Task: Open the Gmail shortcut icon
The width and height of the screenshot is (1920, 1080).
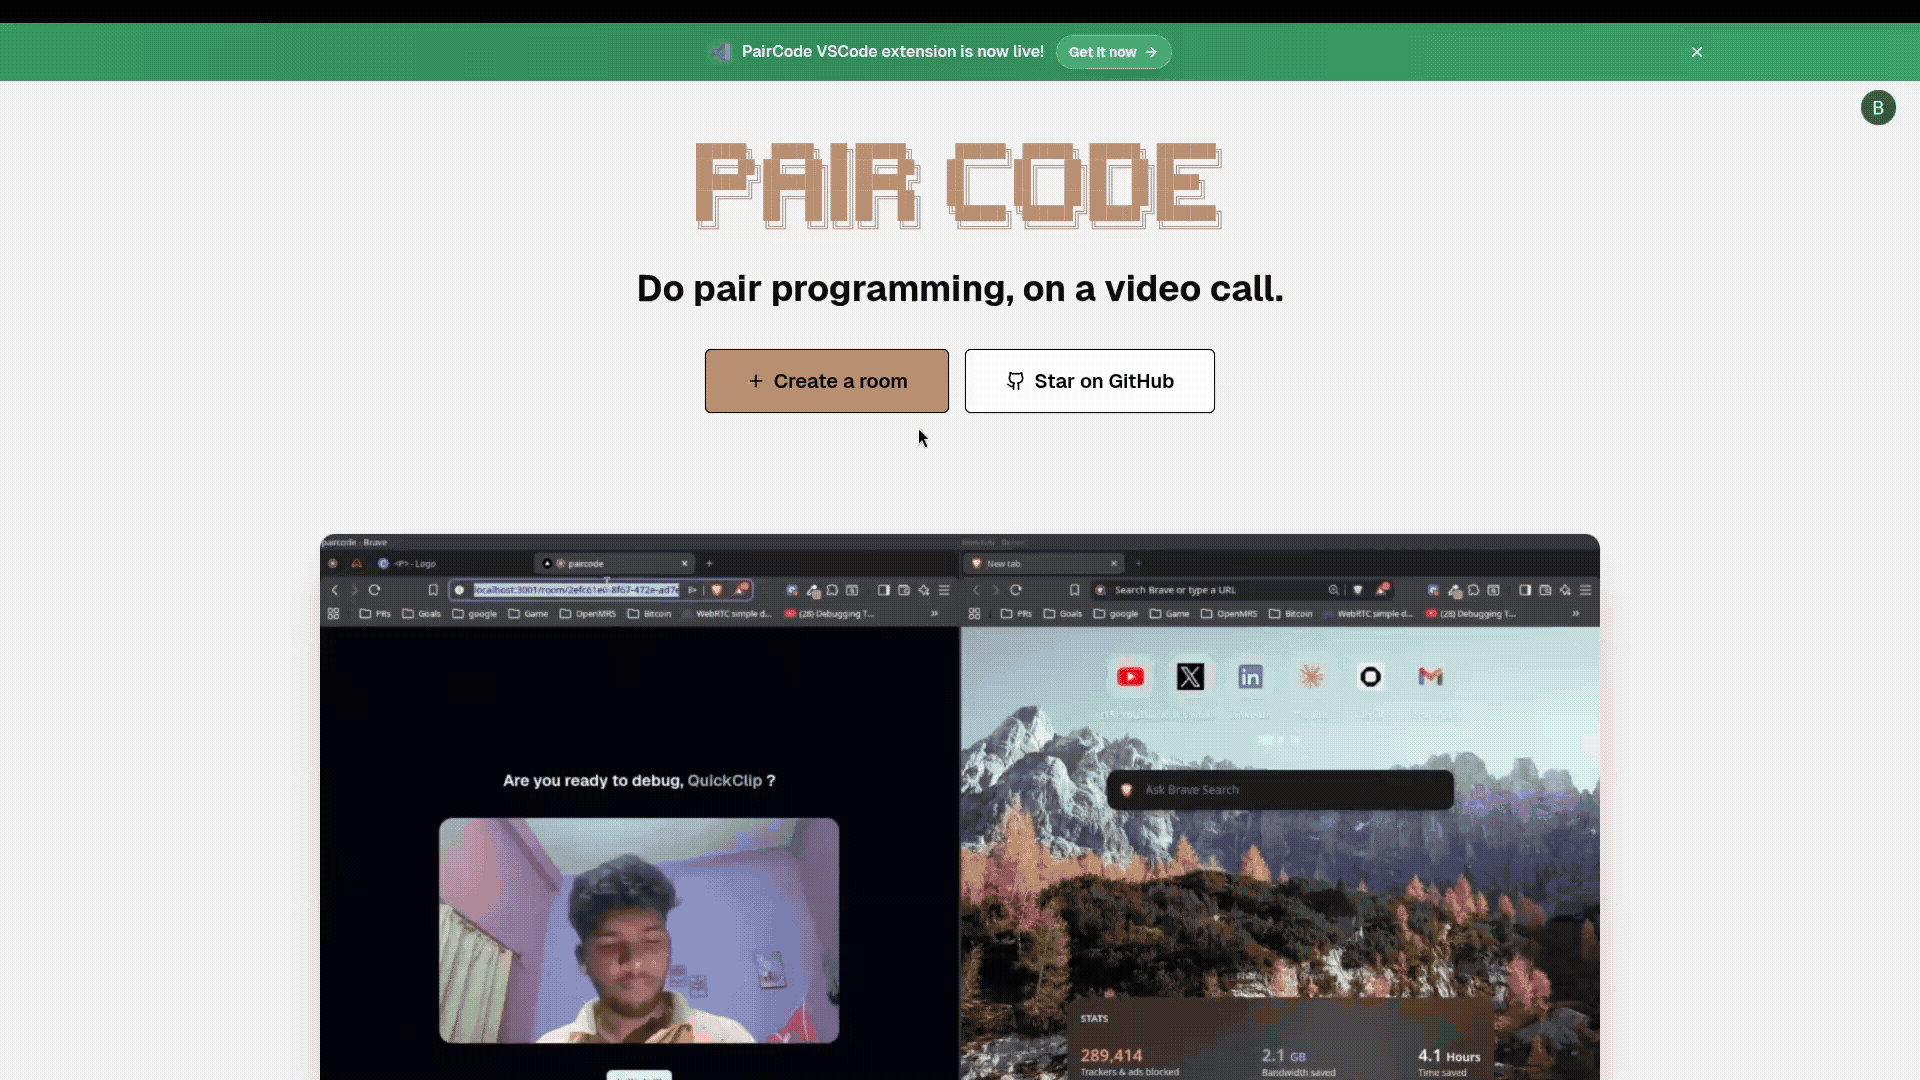Action: click(1430, 676)
